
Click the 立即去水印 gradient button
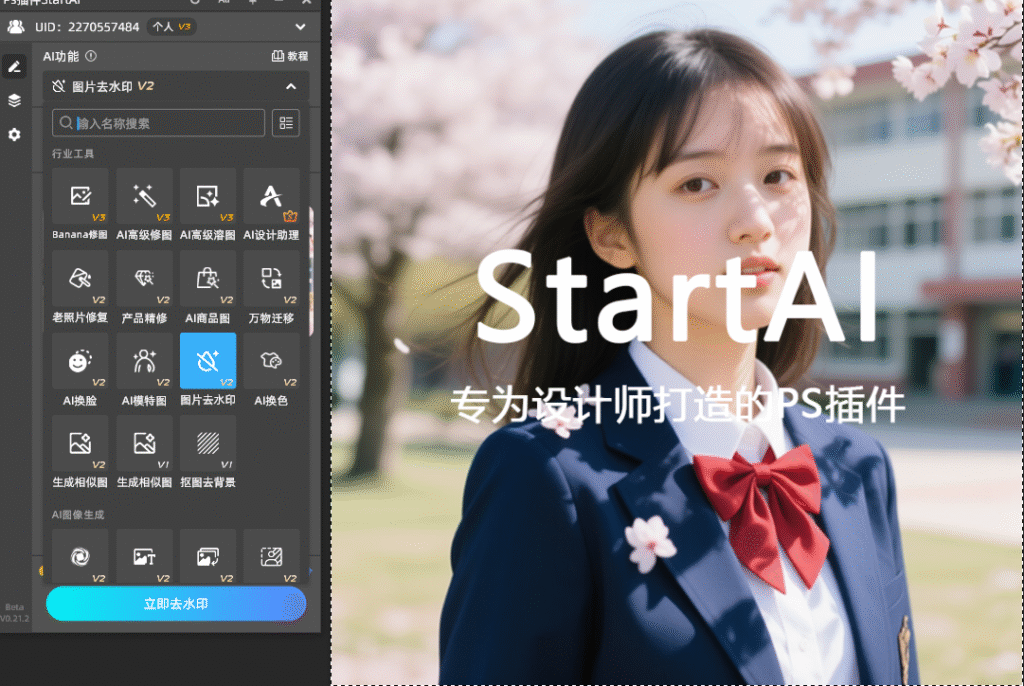(175, 604)
